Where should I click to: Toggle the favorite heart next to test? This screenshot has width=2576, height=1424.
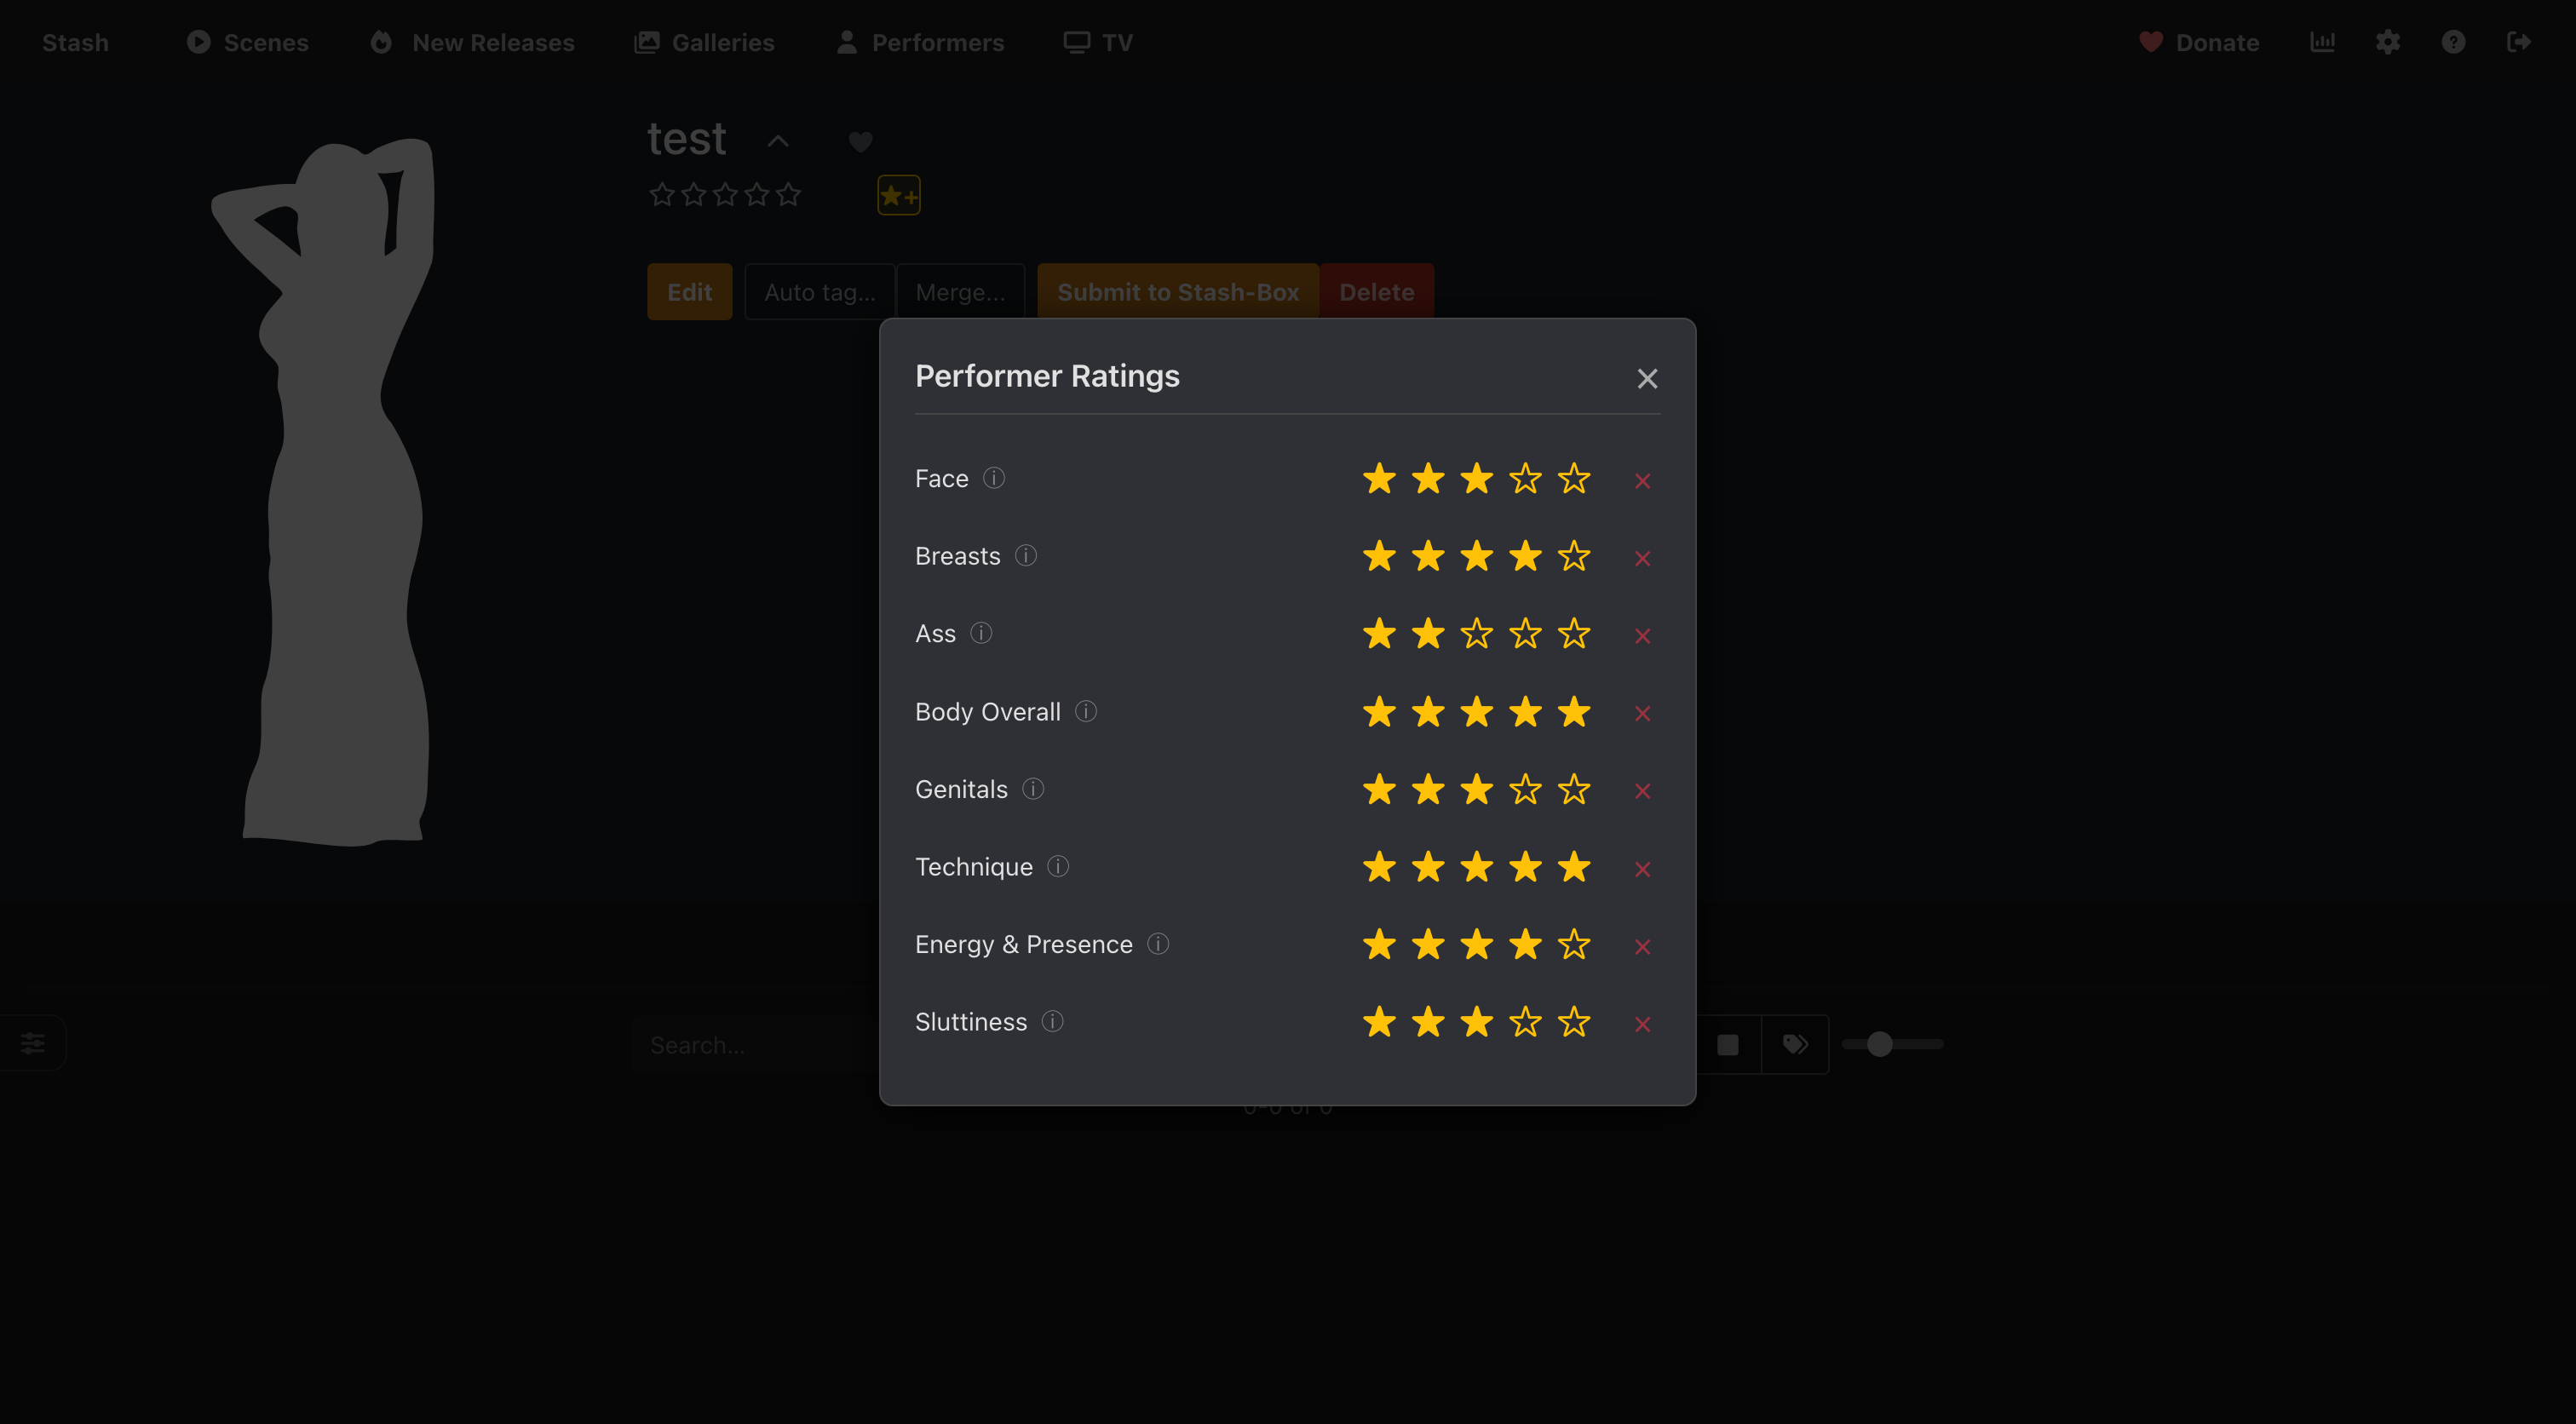860,142
